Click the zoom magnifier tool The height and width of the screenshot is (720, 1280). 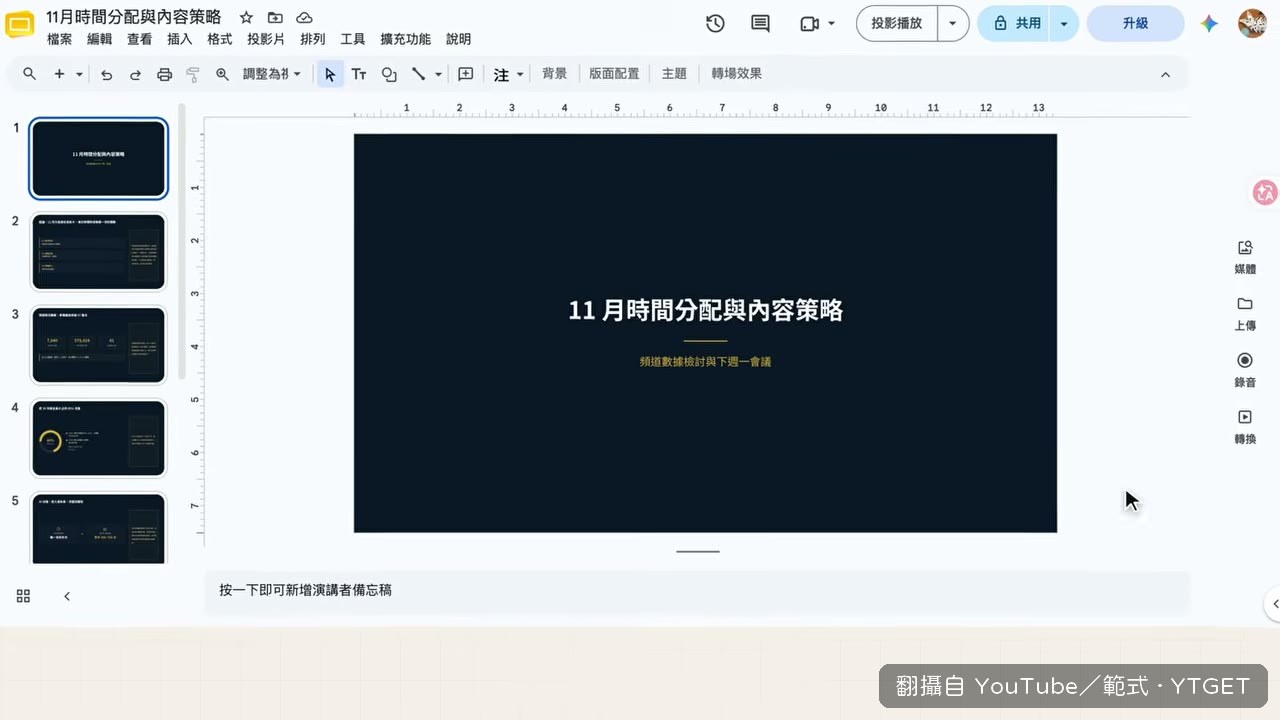pyautogui.click(x=222, y=74)
